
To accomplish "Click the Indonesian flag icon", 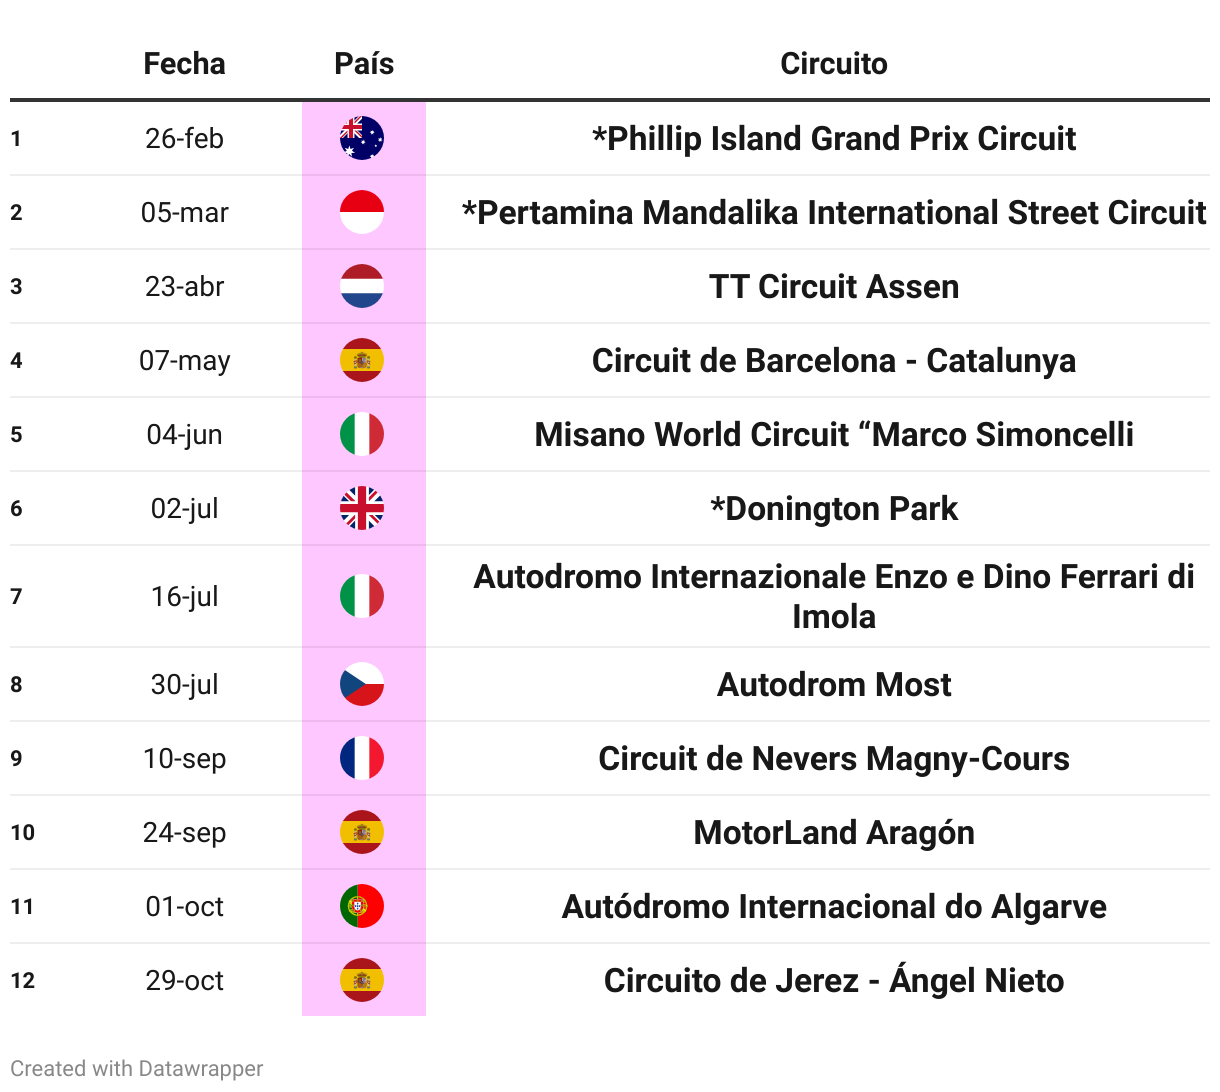I will pos(362,212).
